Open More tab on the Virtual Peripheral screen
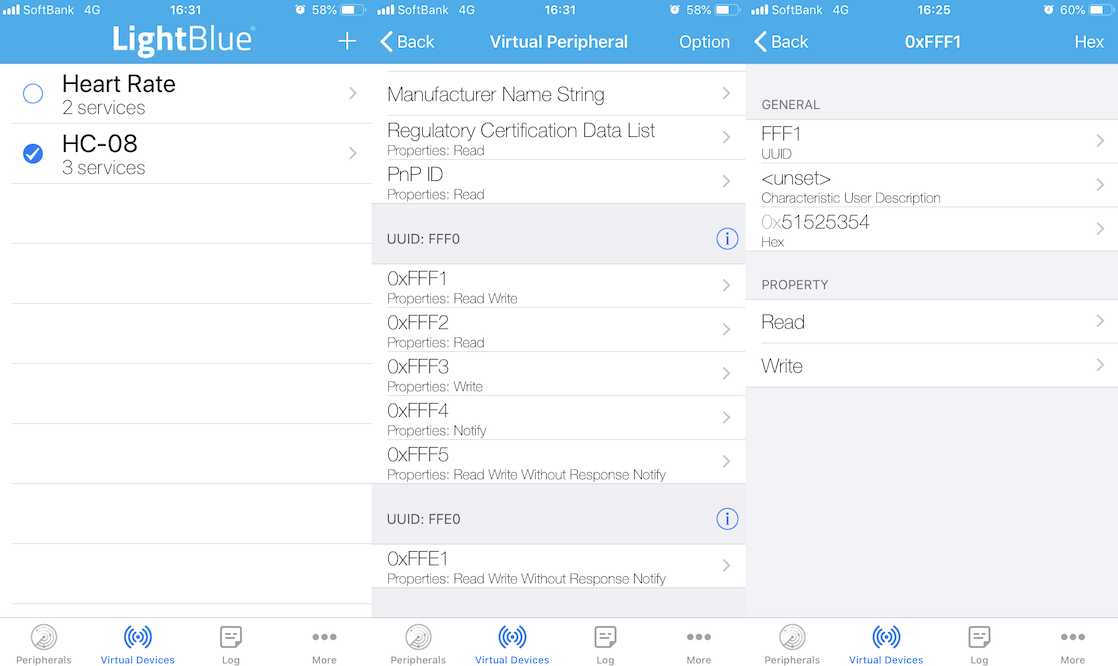Image resolution: width=1118 pixels, height=666 pixels. pos(698,643)
